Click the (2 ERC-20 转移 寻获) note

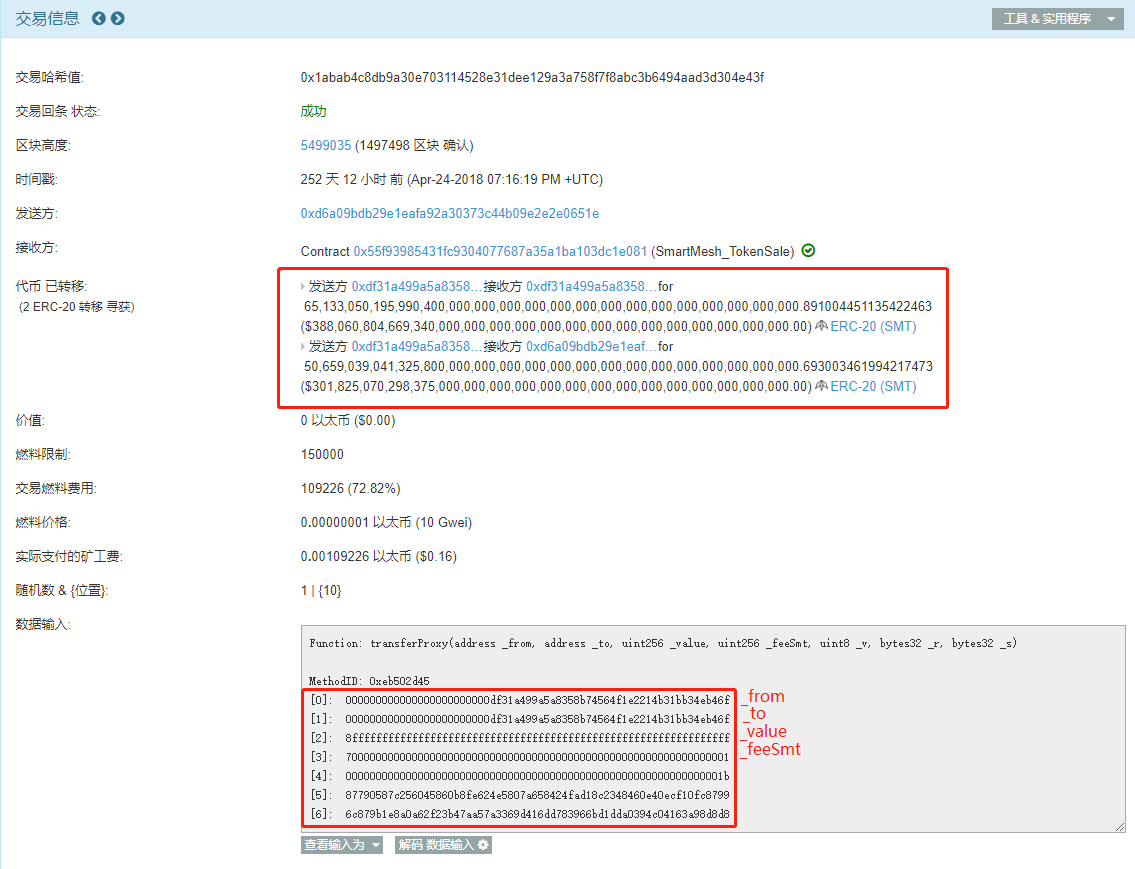point(76,307)
